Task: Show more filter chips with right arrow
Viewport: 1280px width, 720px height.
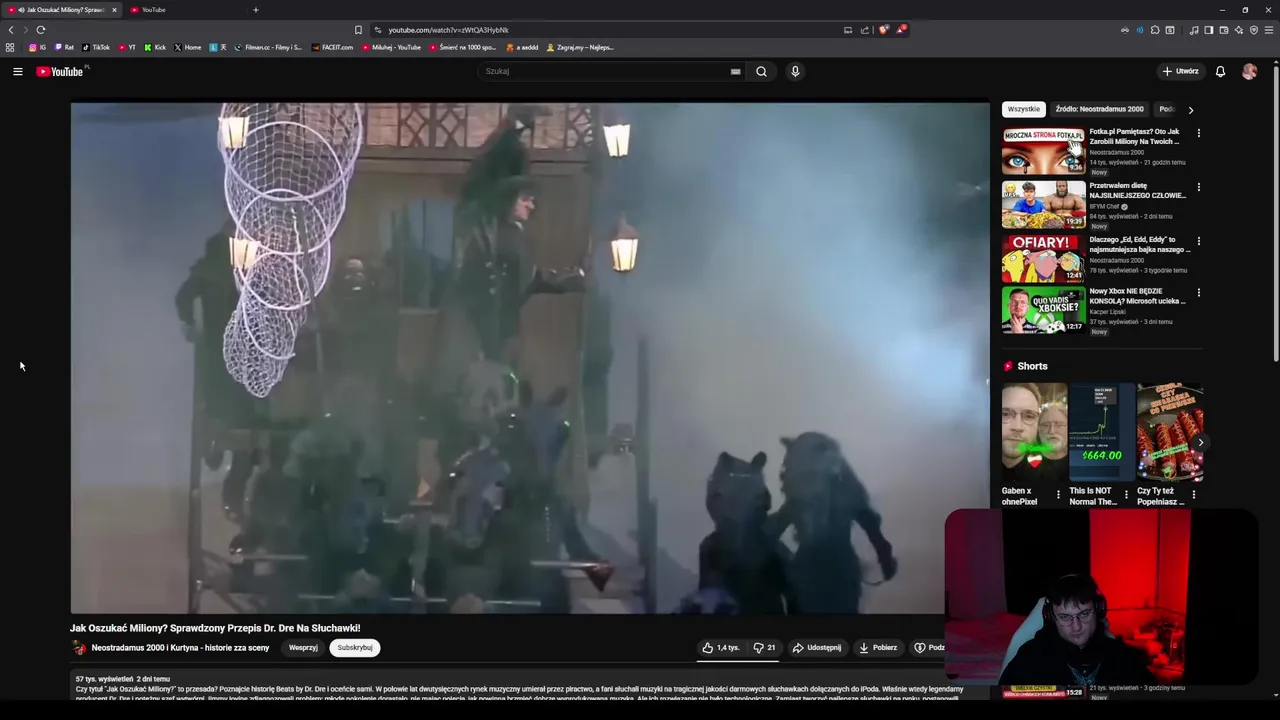Action: [1190, 110]
